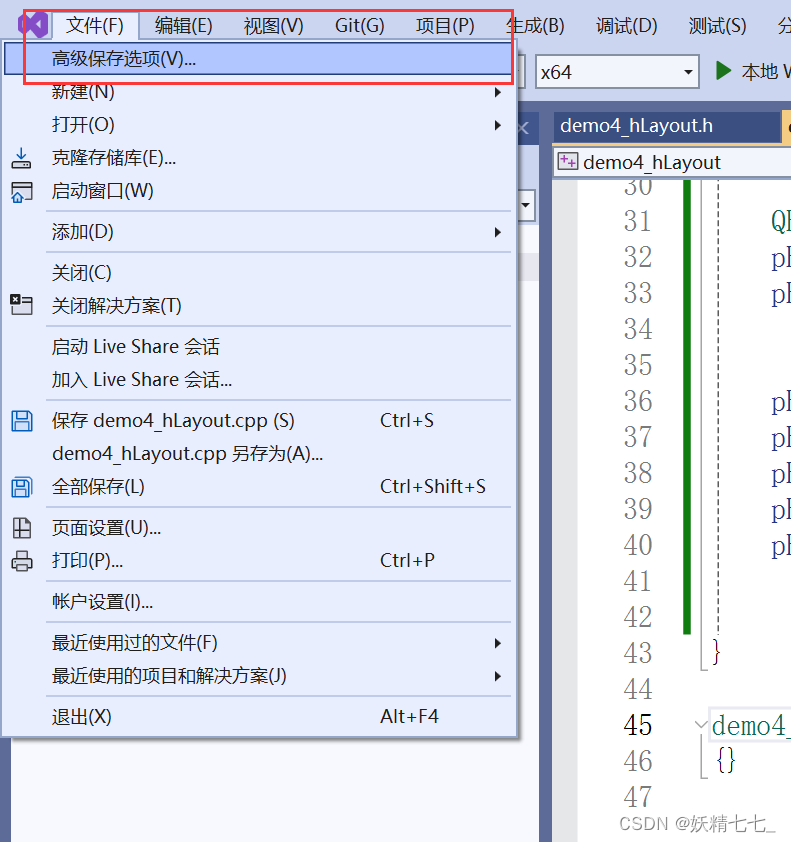
Task: Open the 测试(S) menu
Action: click(x=717, y=25)
